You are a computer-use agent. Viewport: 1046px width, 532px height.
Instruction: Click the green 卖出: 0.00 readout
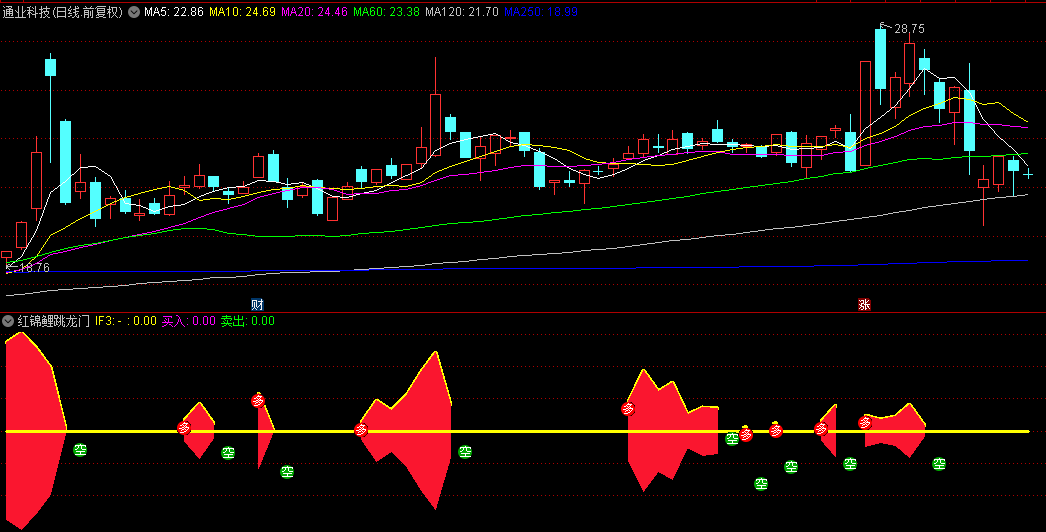[247, 321]
